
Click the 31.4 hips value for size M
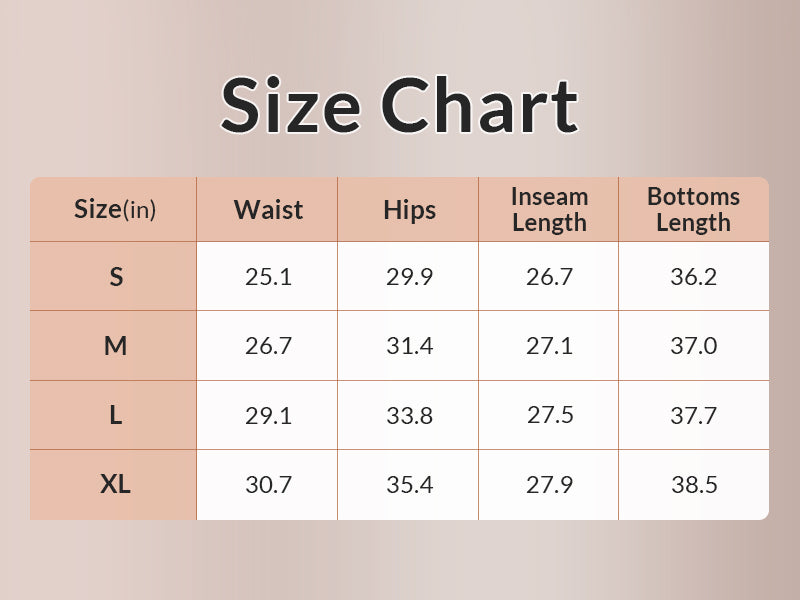click(409, 346)
